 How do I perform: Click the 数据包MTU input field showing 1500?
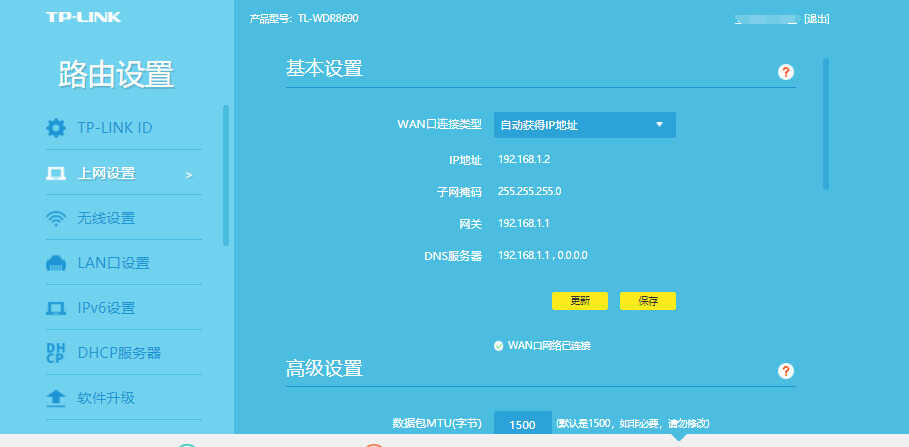[523, 424]
